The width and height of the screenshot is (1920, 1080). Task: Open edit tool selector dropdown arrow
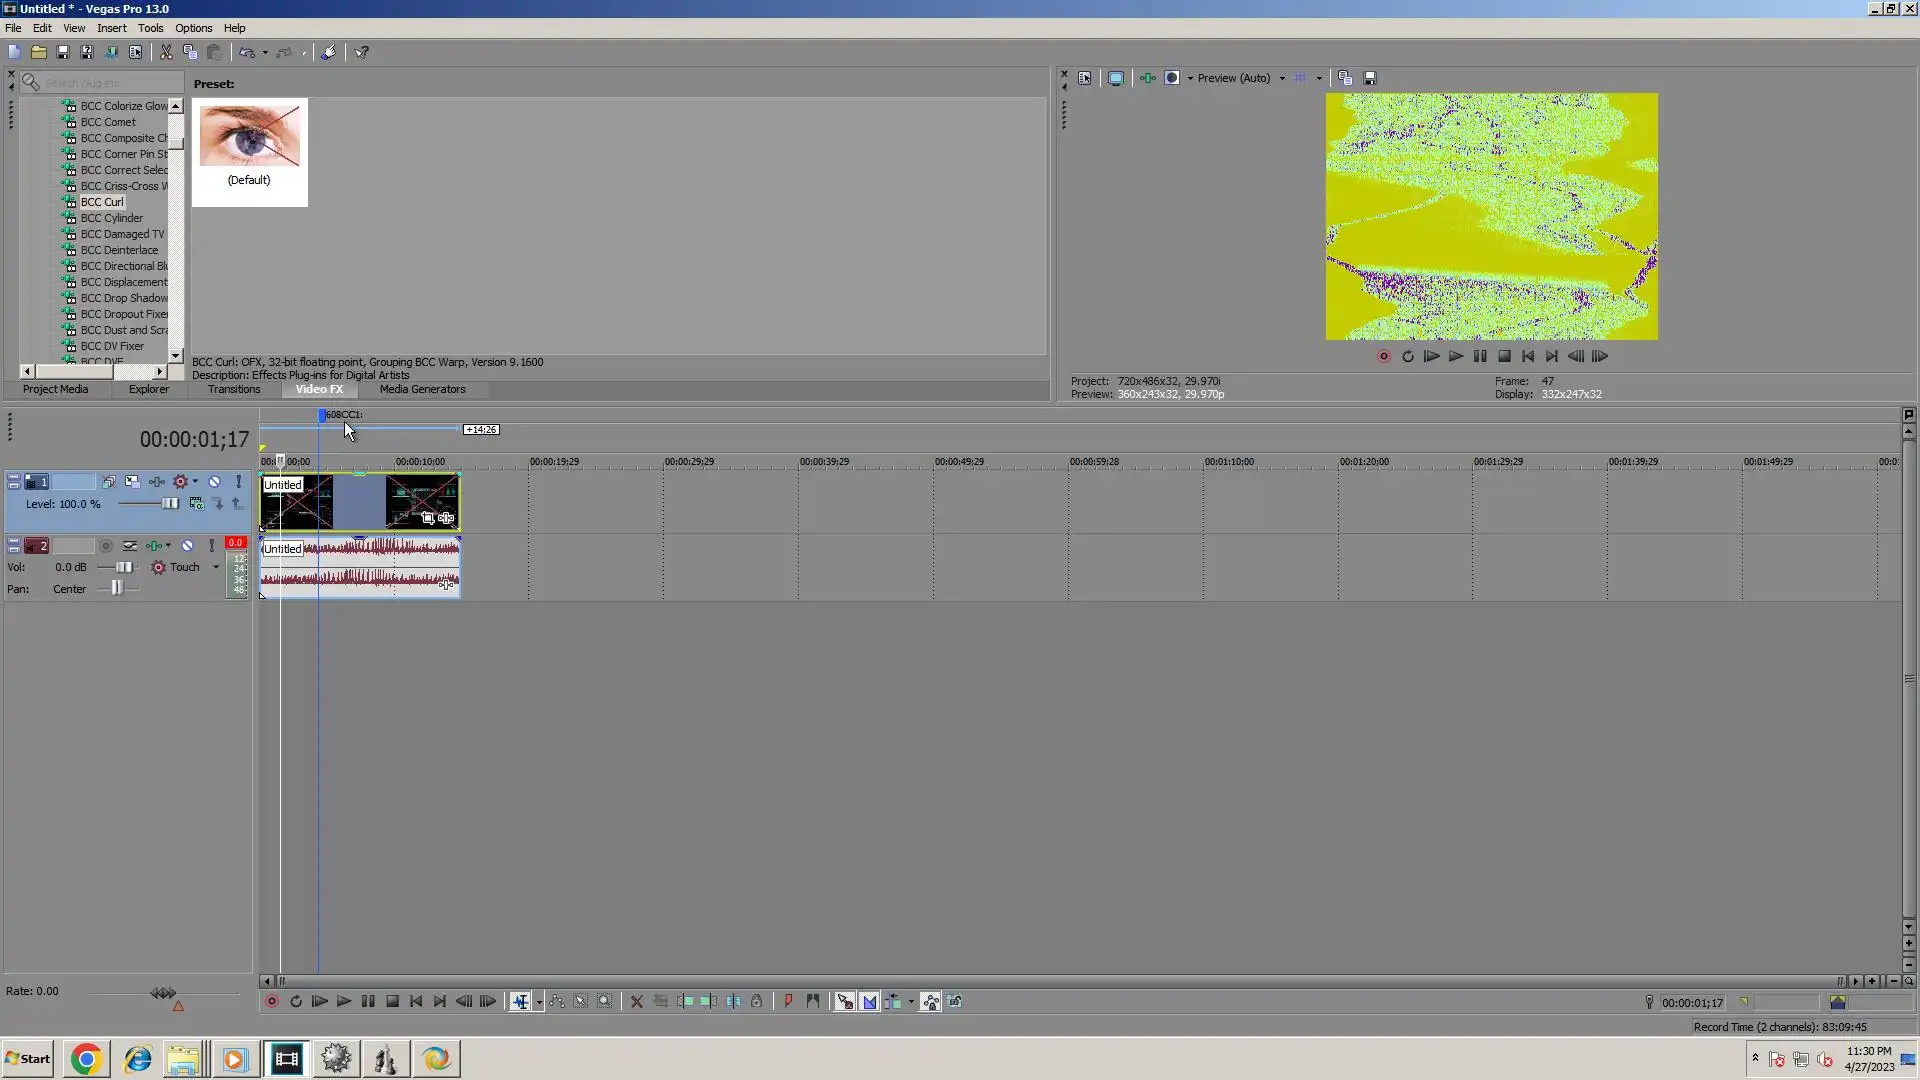[x=539, y=1002]
